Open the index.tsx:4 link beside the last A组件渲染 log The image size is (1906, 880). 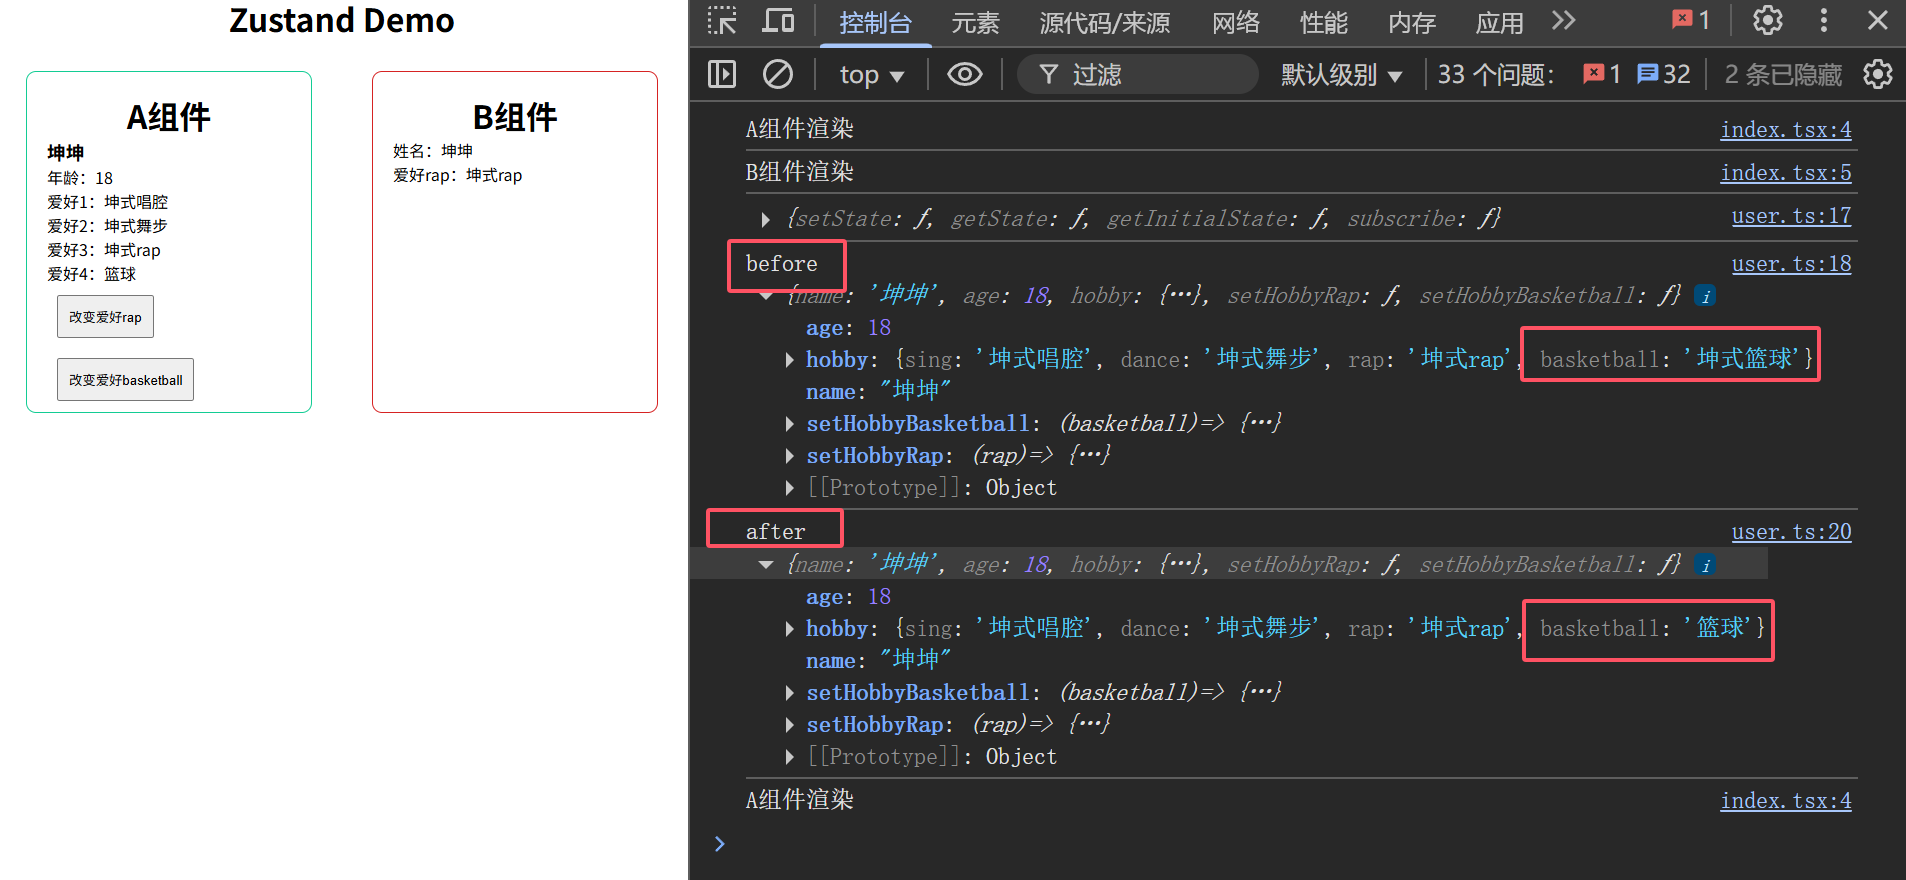coord(1785,801)
